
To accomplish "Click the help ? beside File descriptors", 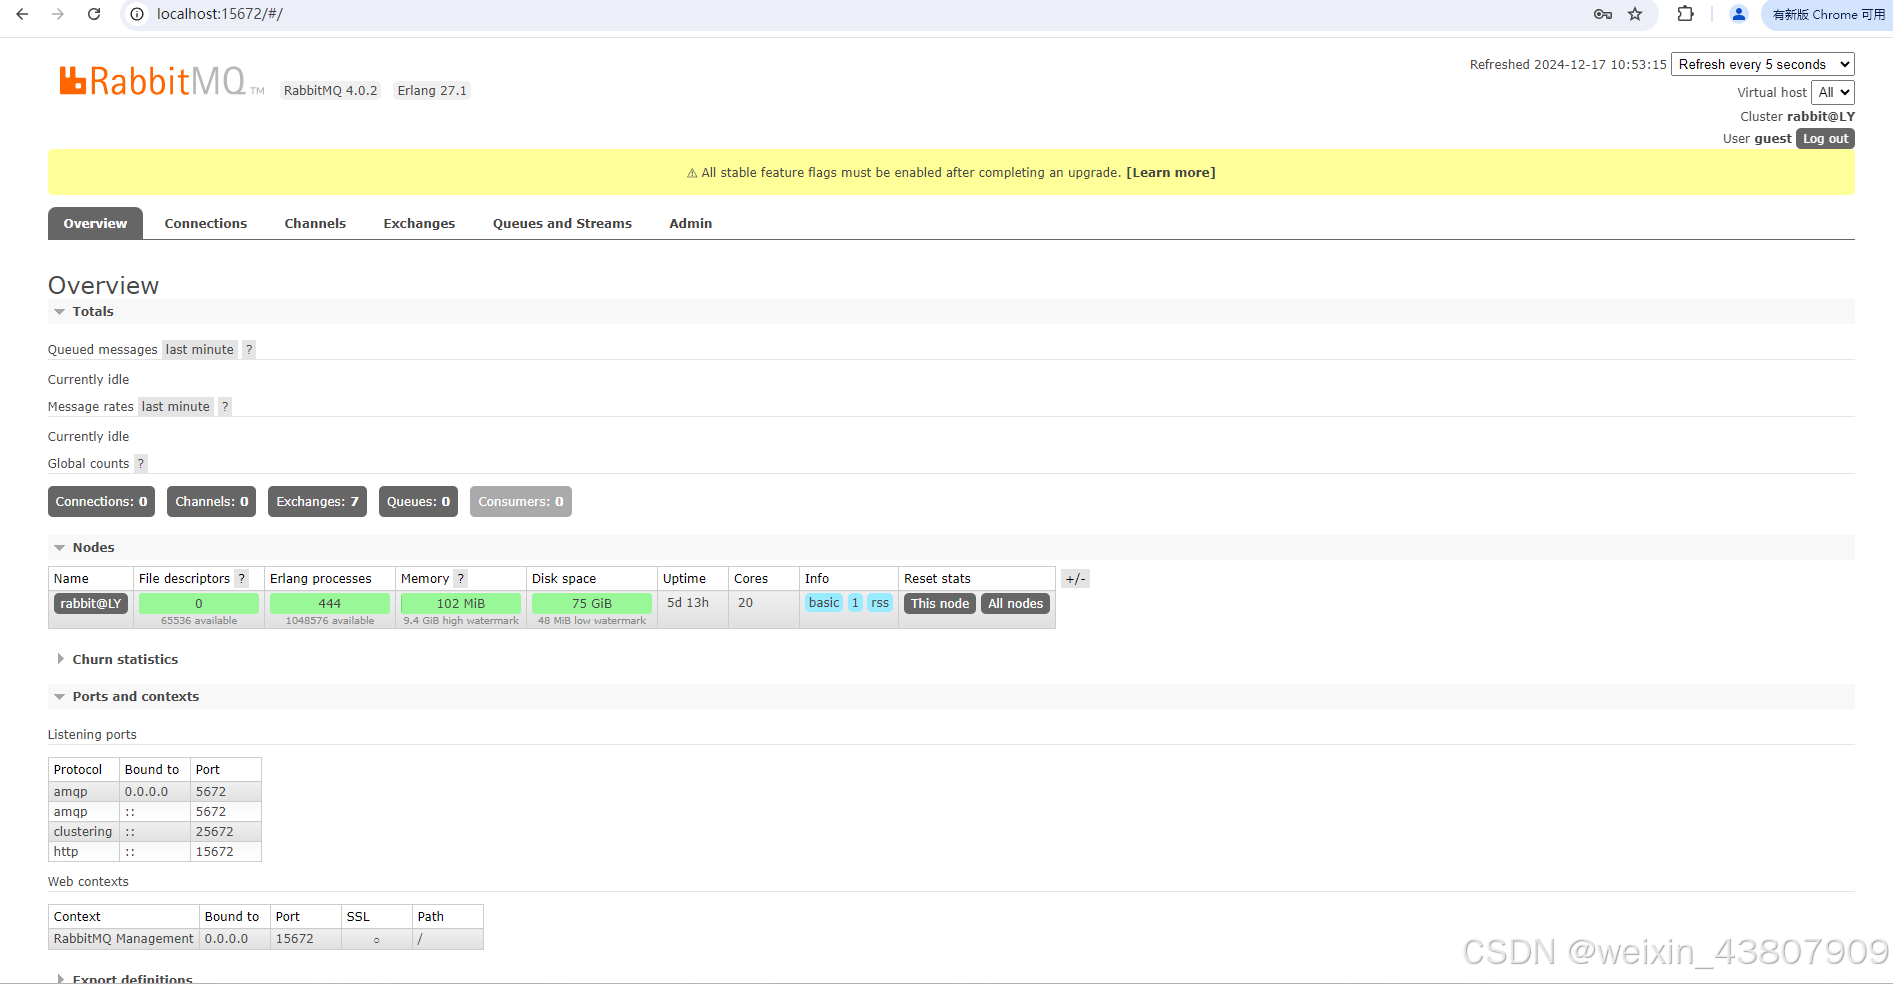I will pyautogui.click(x=241, y=578).
